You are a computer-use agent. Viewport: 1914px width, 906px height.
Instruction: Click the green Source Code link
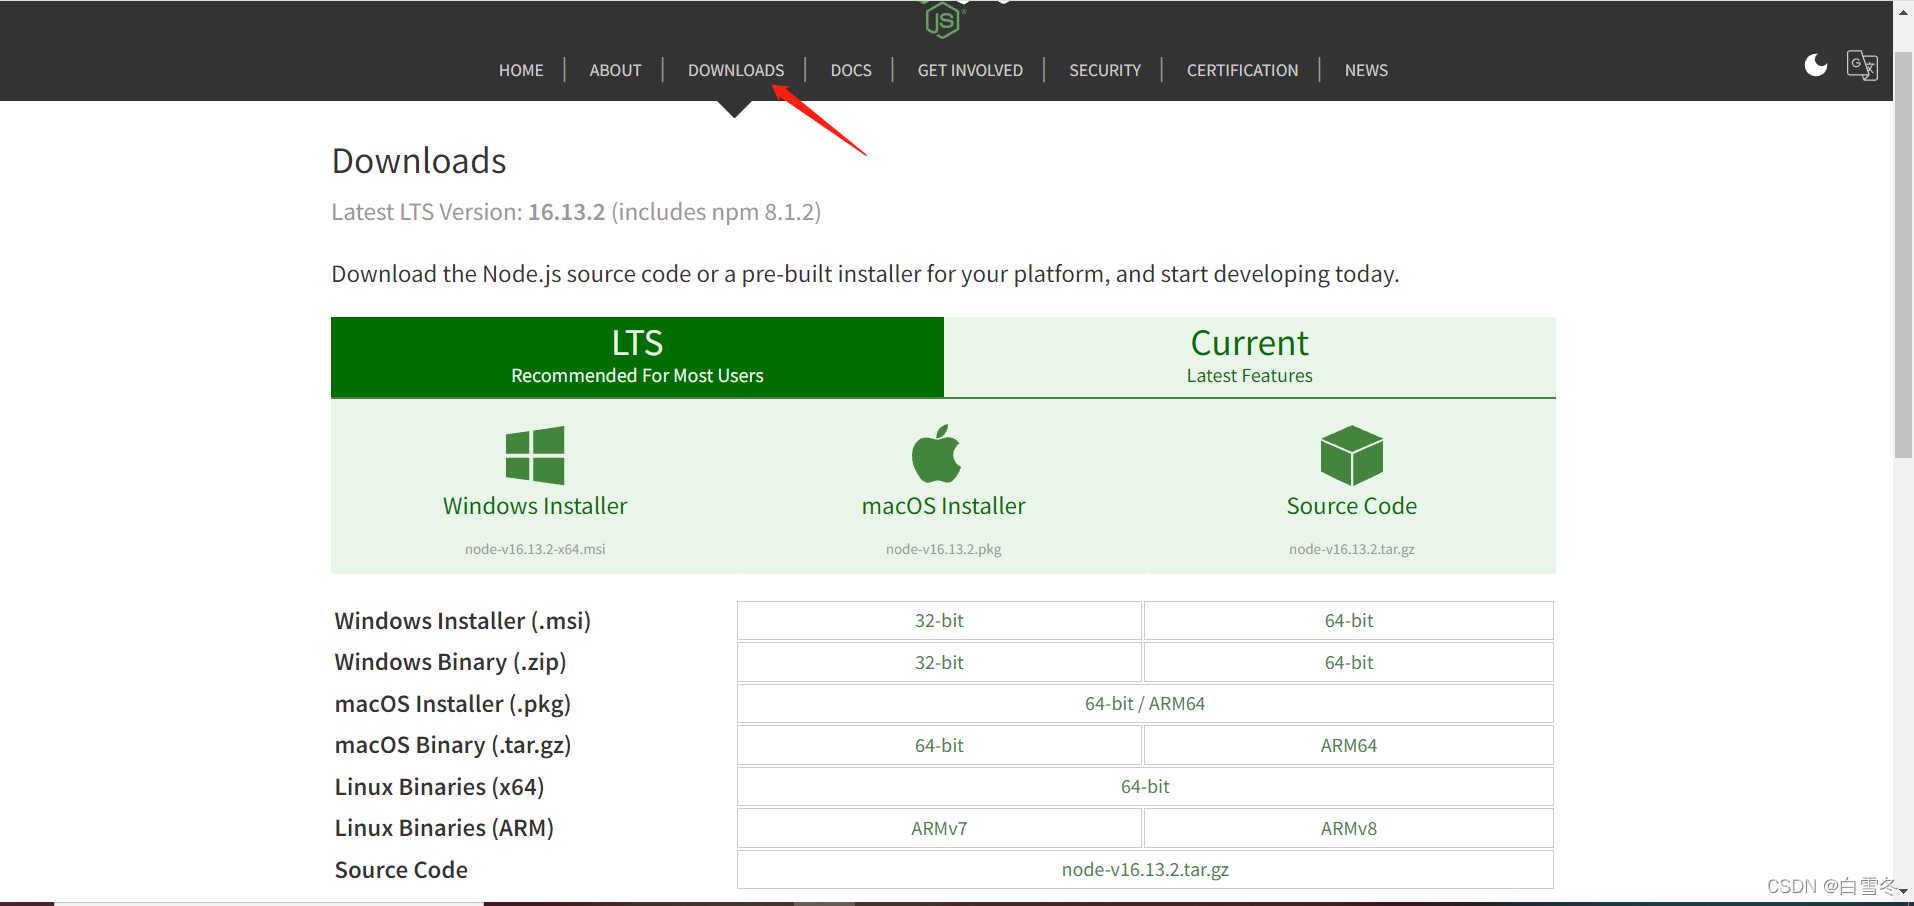[x=1352, y=506]
